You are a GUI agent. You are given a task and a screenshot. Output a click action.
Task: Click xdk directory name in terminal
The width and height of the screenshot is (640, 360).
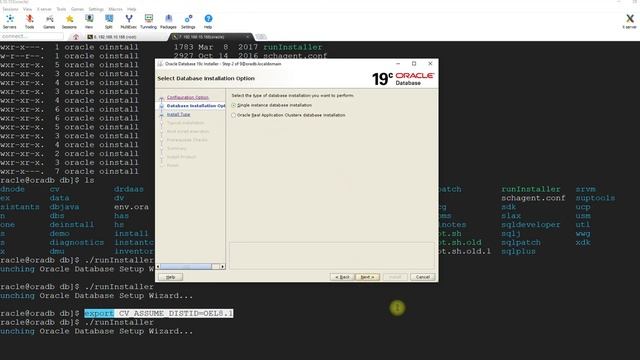click(x=583, y=242)
